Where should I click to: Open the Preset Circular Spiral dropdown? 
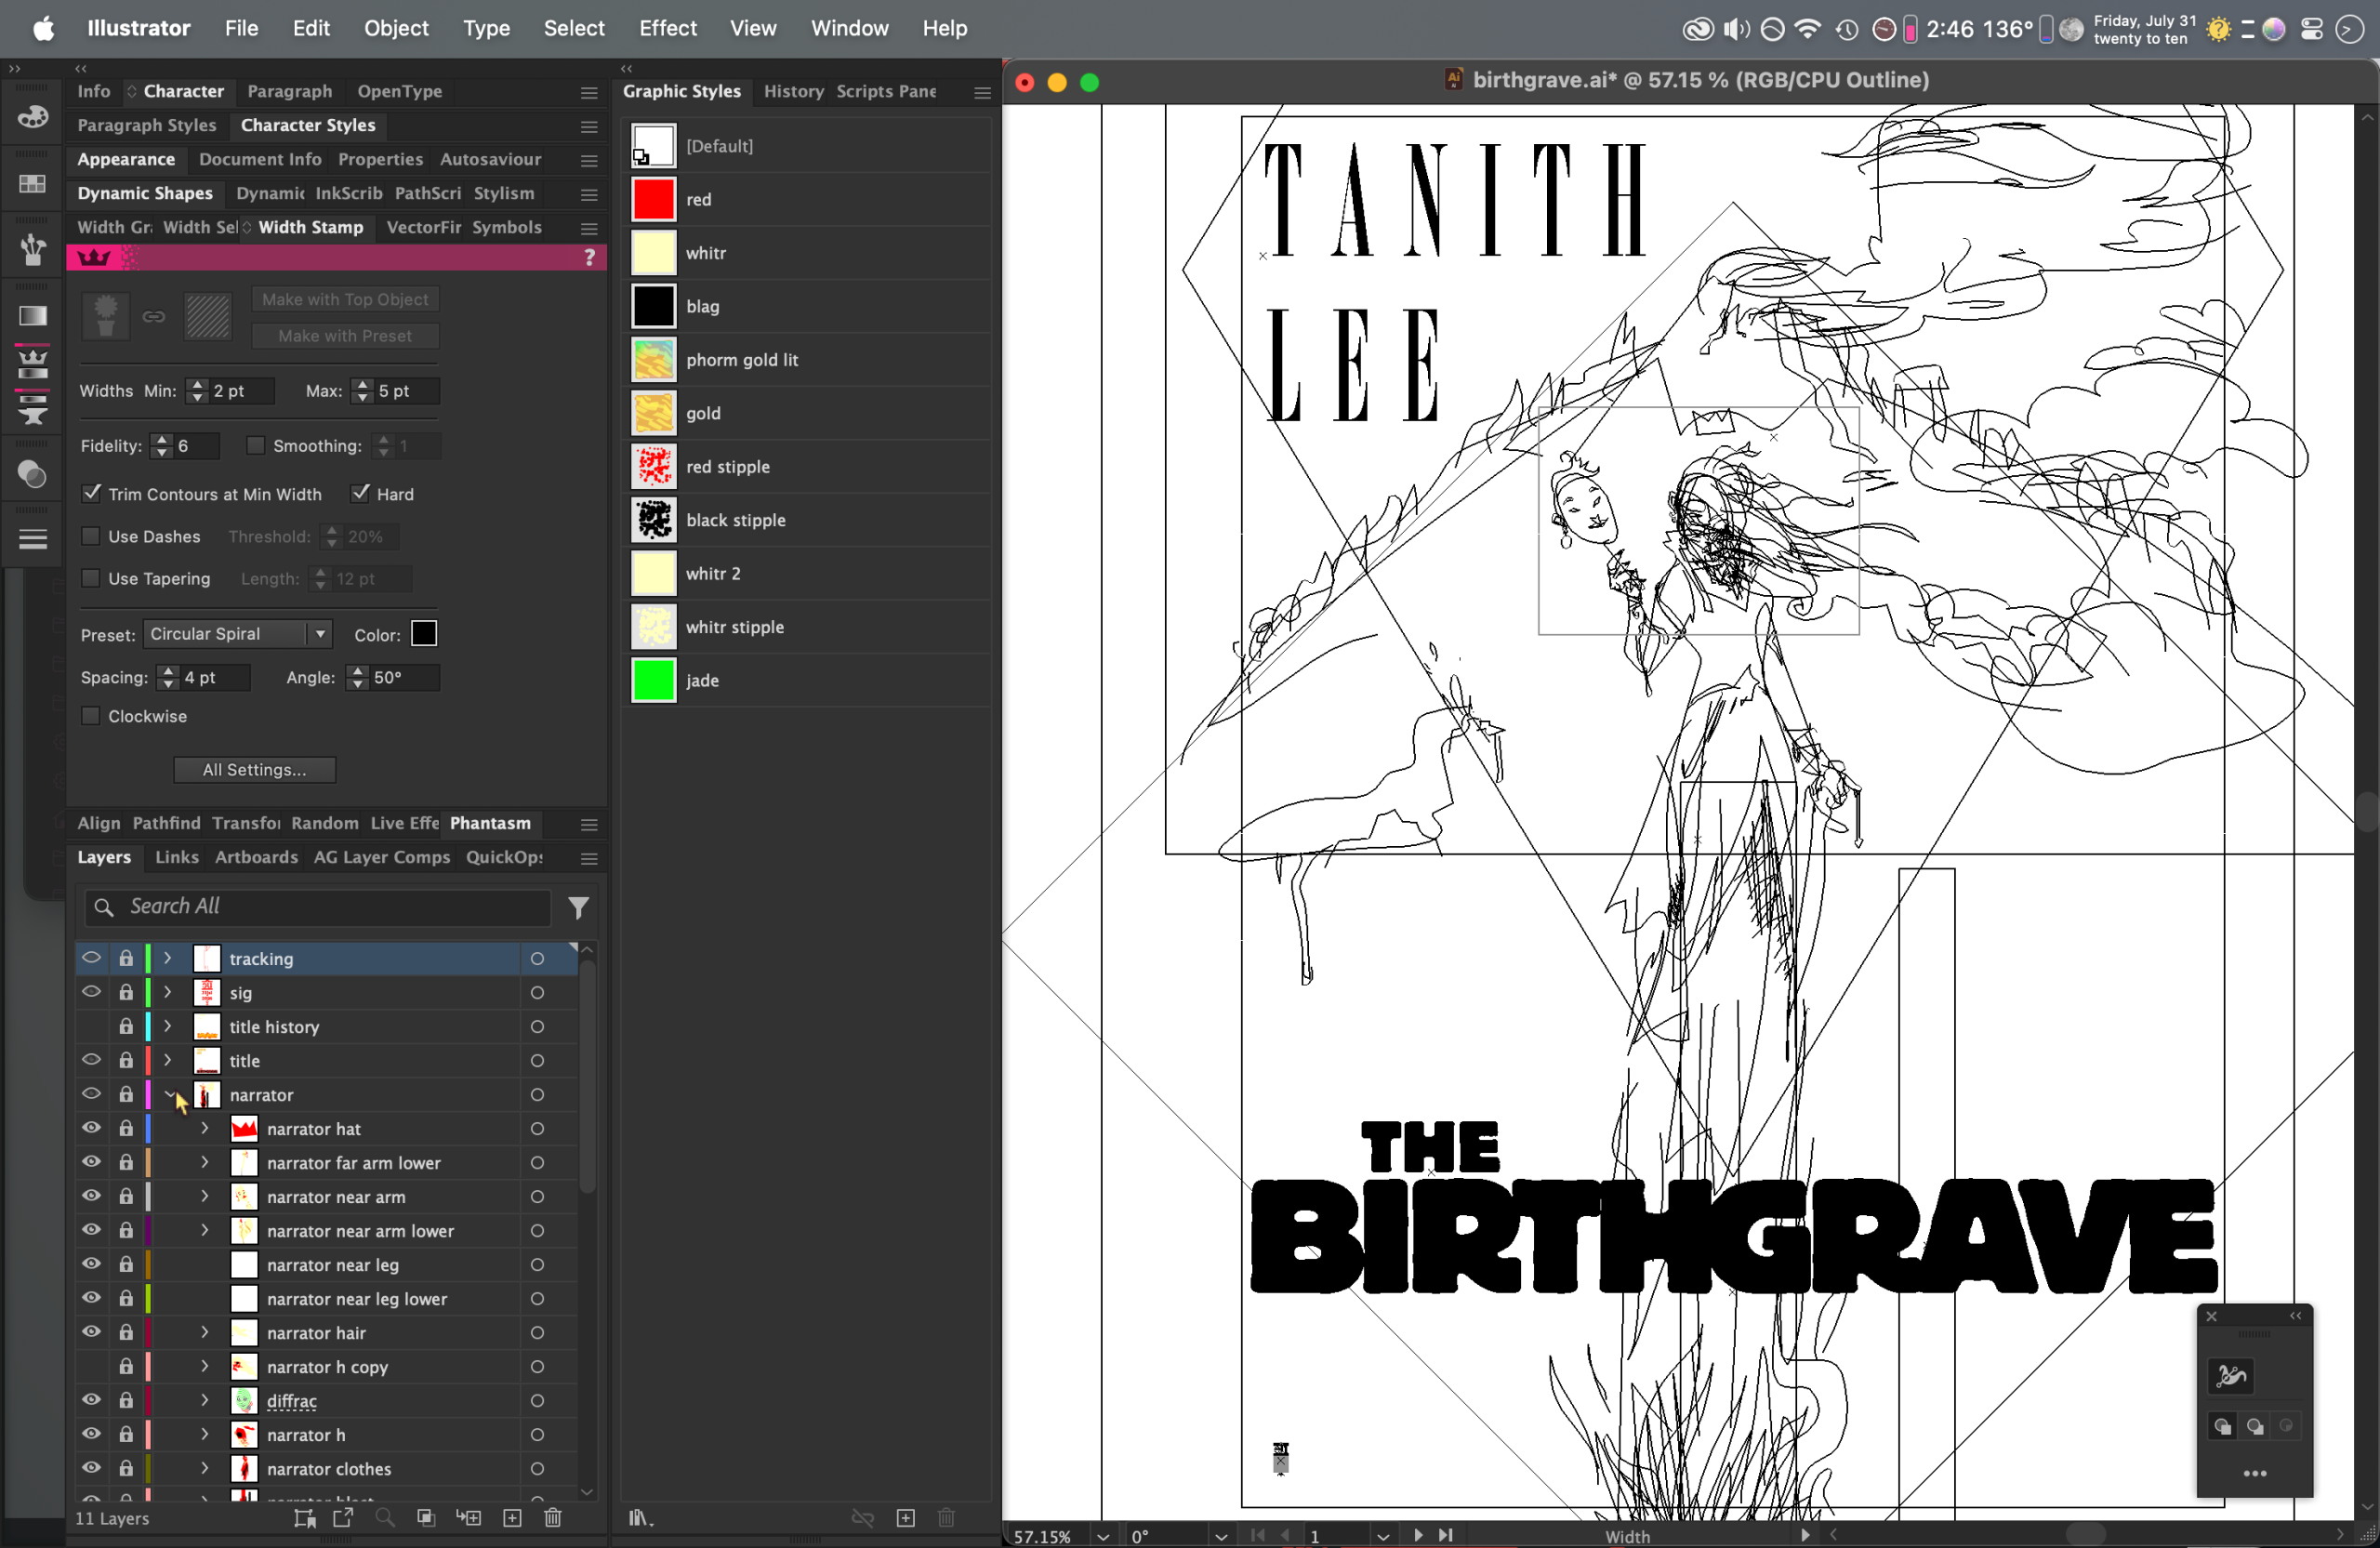click(x=237, y=634)
